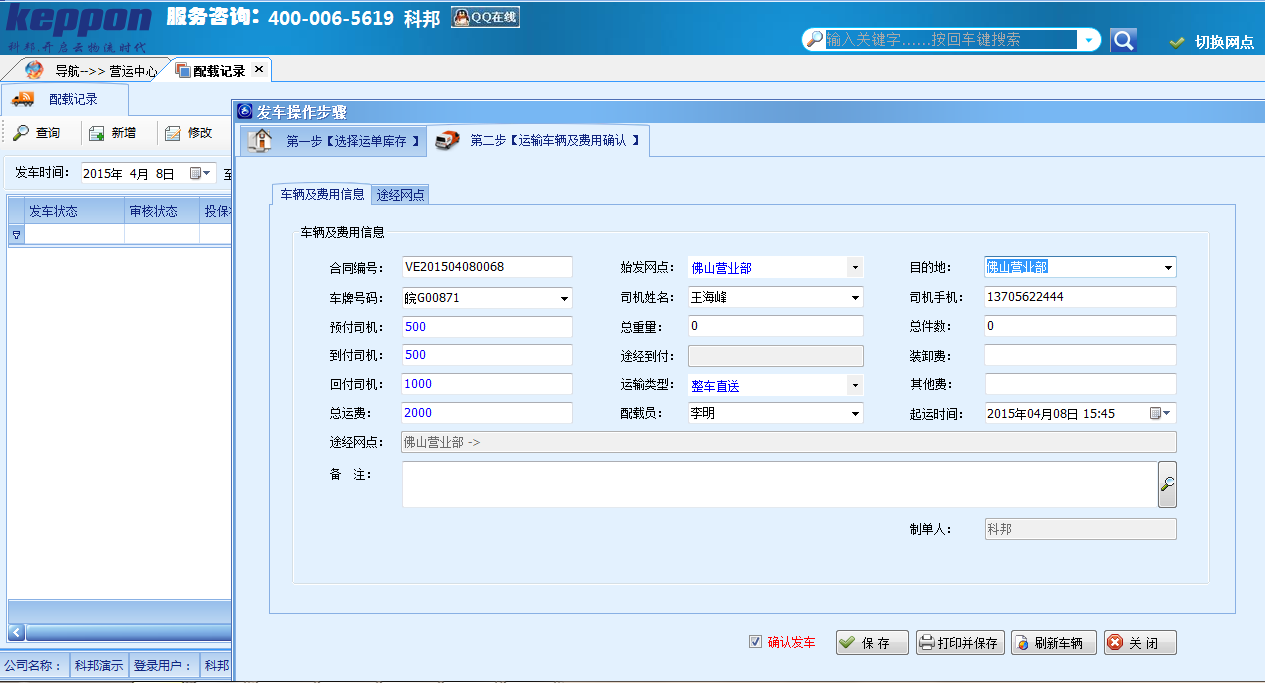1265x683 pixels.
Task: Open the 起运时间 calendar picker
Action: tap(1160, 413)
